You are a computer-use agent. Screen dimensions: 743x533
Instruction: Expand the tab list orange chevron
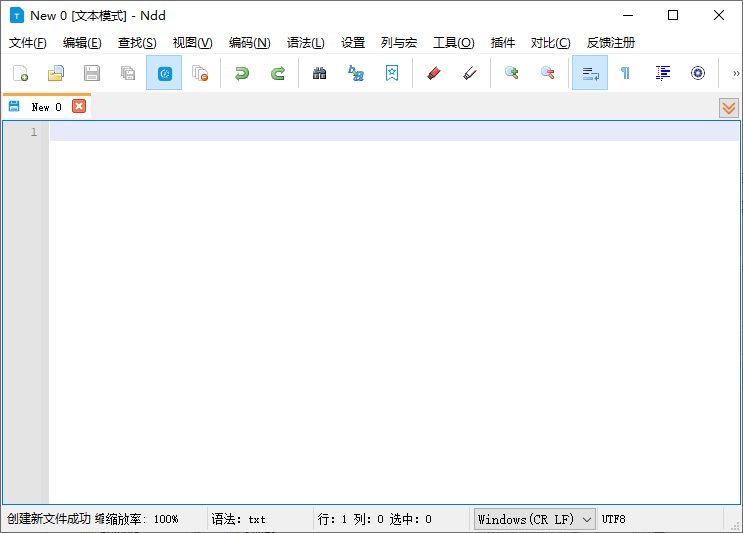coord(729,108)
